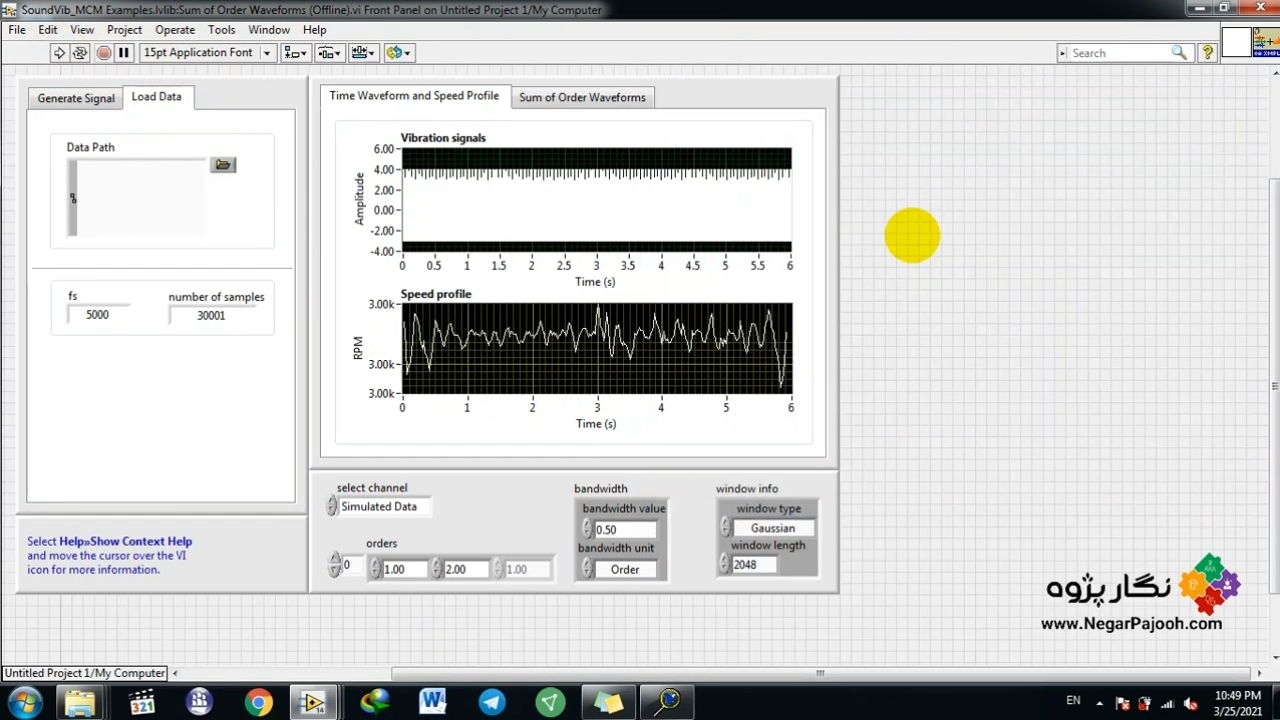
Task: Click the bandwidth value field
Action: [x=625, y=530]
